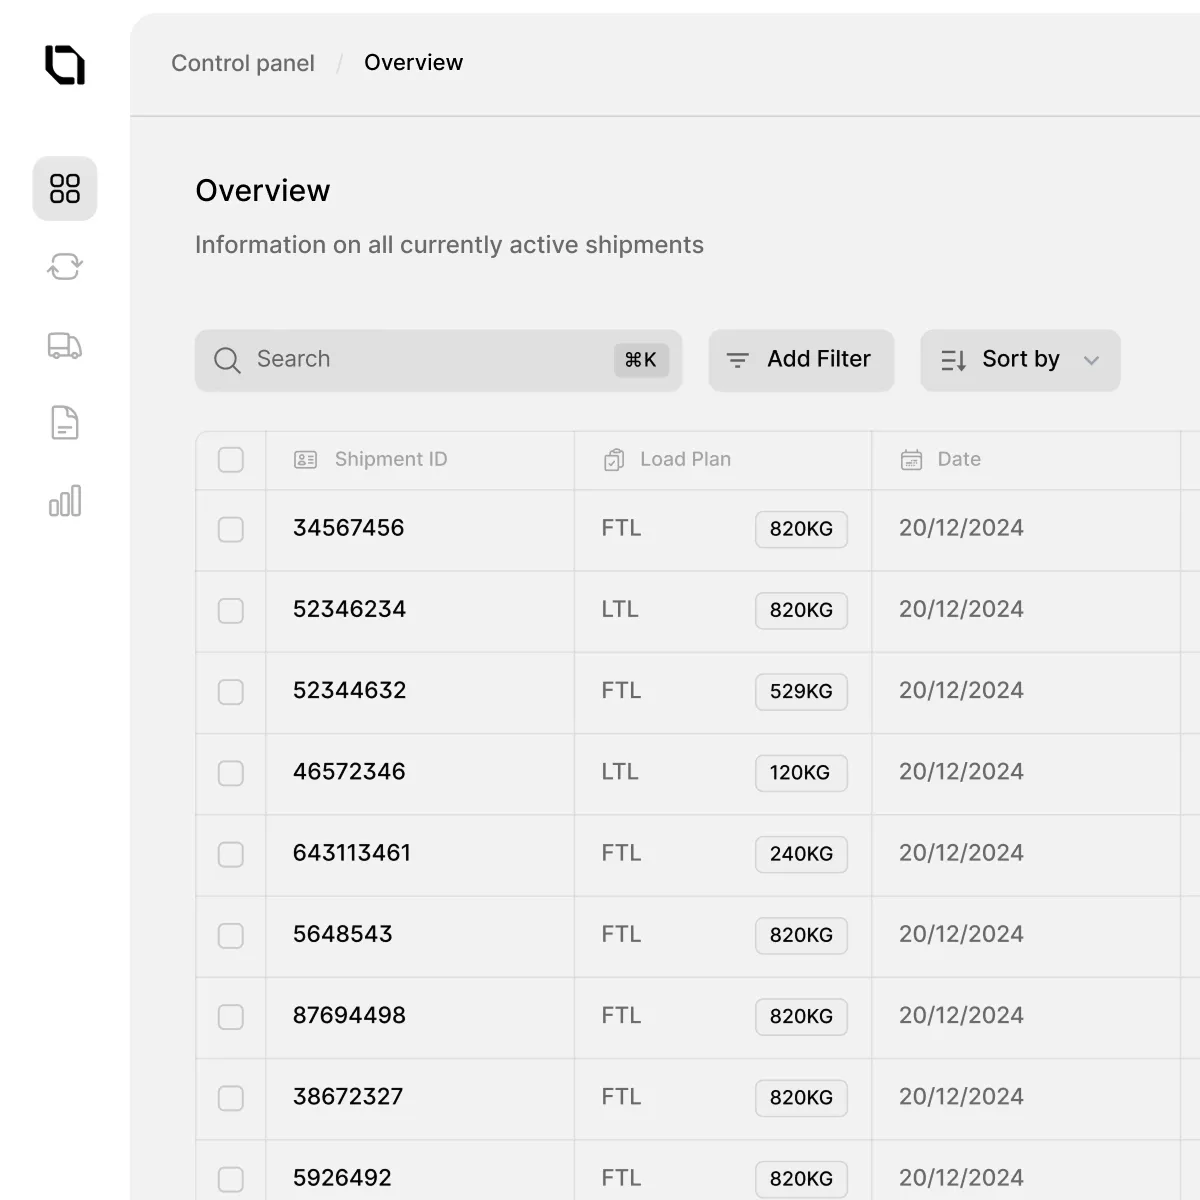View analytics via bar chart sidebar icon

(64, 501)
